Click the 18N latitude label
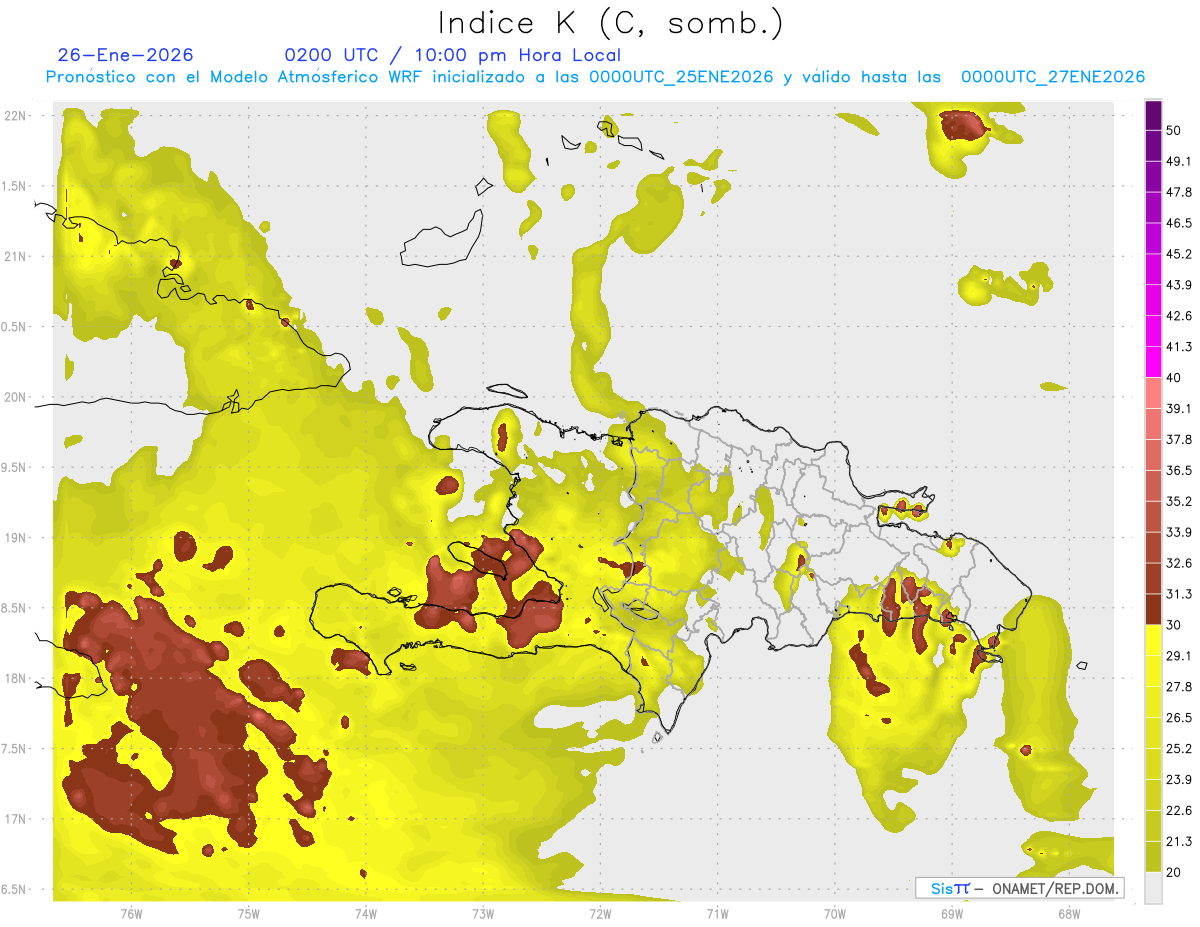This screenshot has height=927, width=1200. [16, 678]
